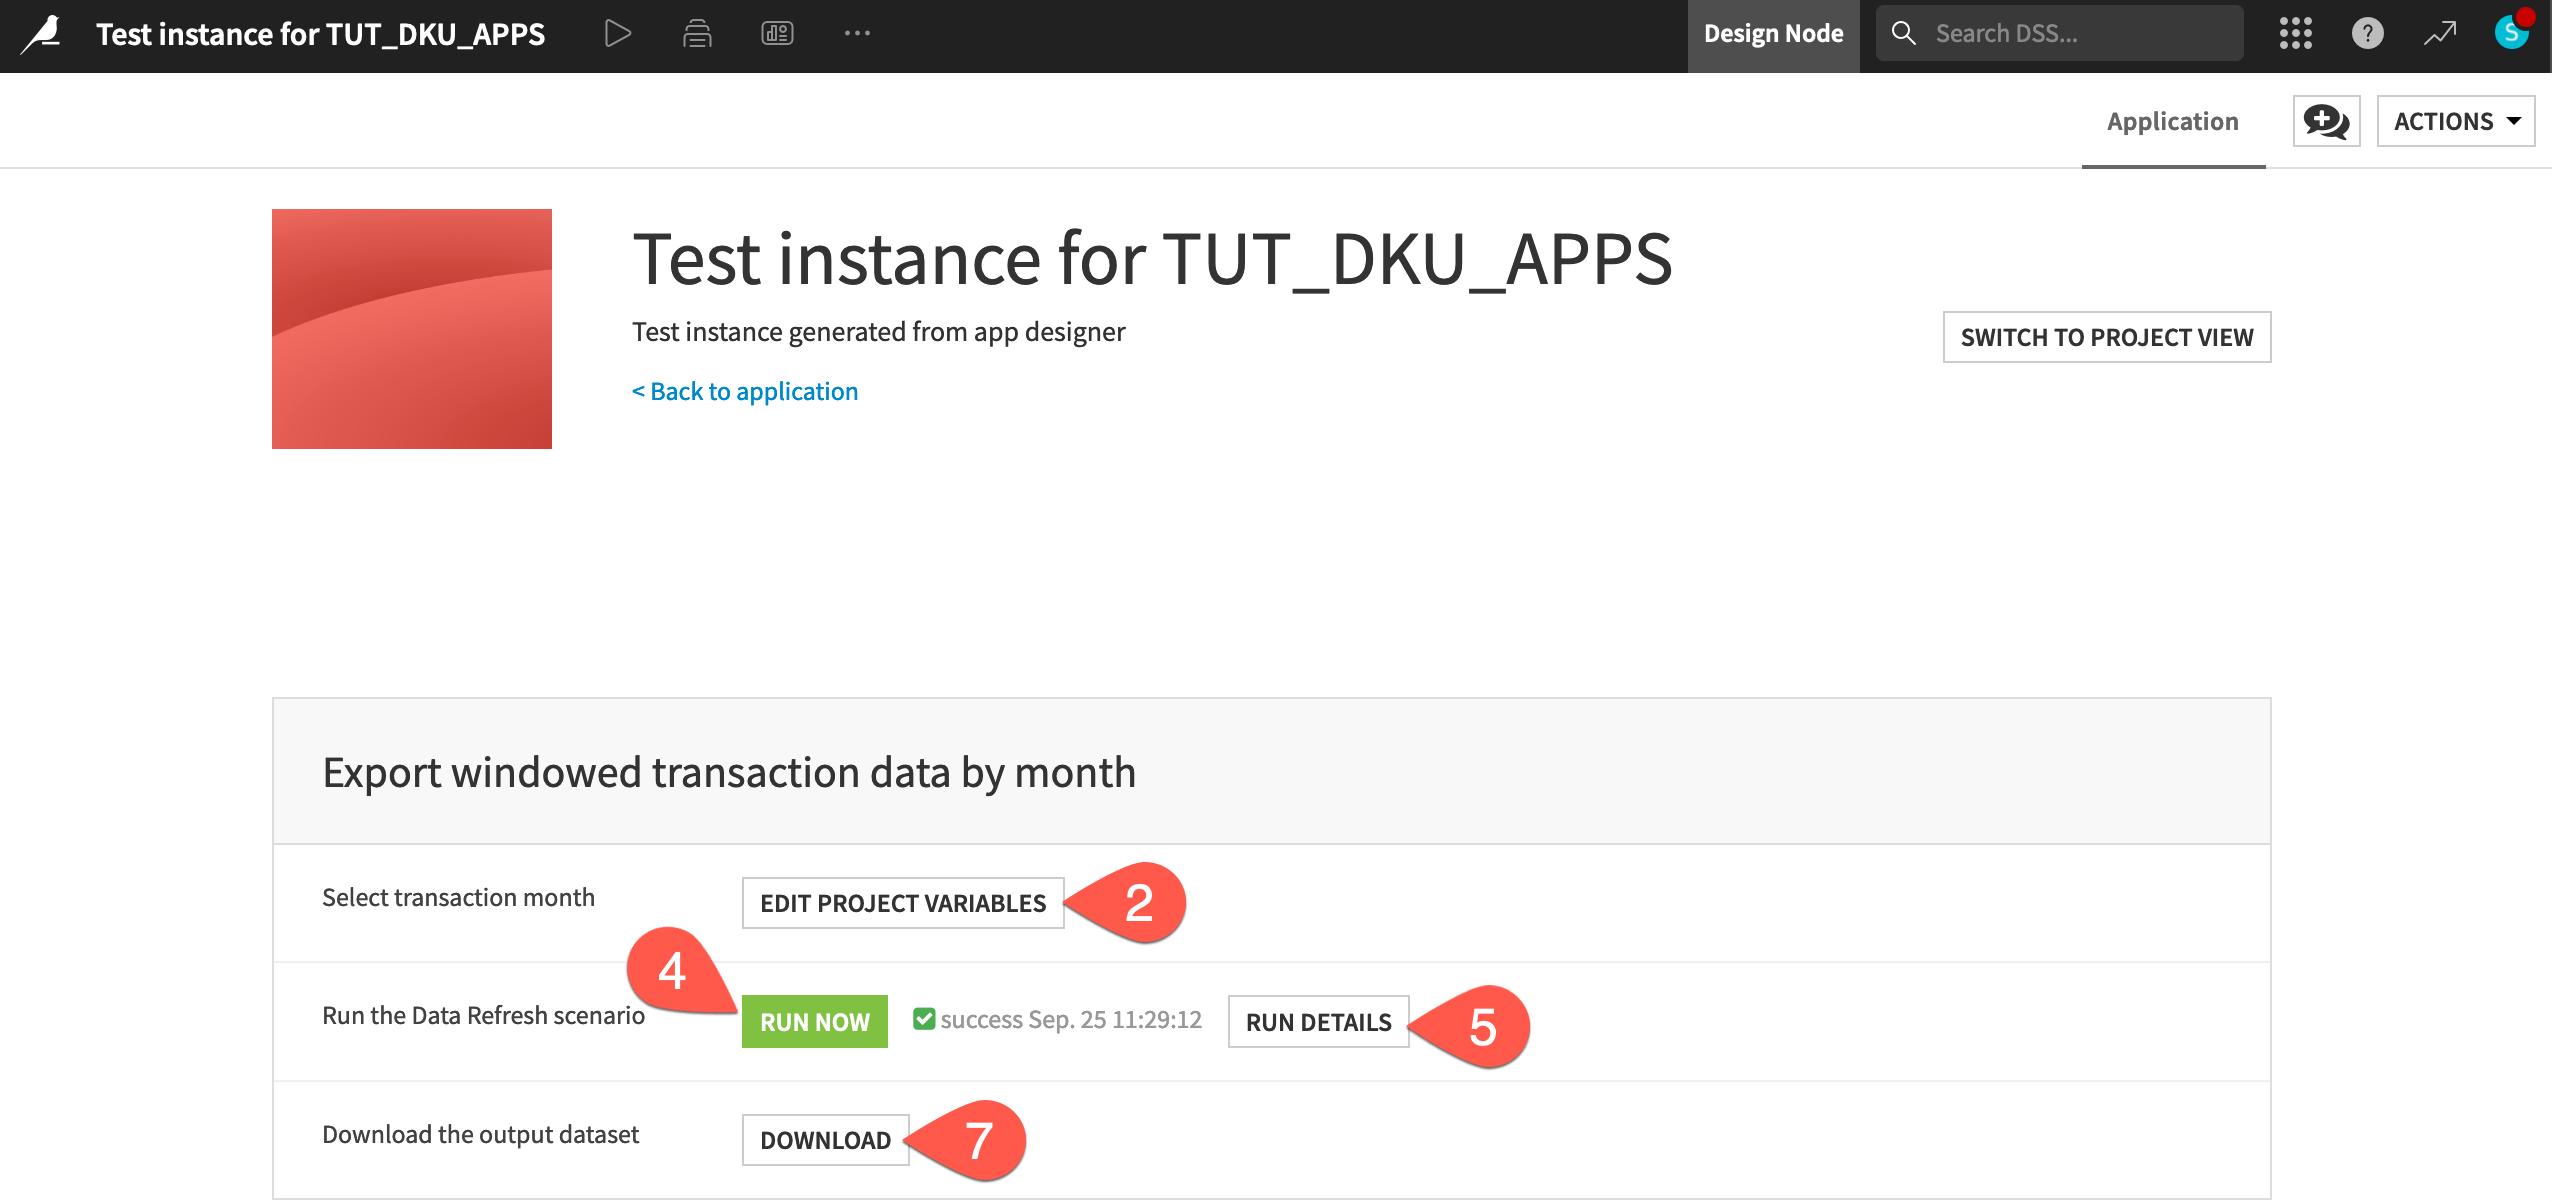Click the help question mark icon
The image size is (2552, 1202).
click(2366, 33)
